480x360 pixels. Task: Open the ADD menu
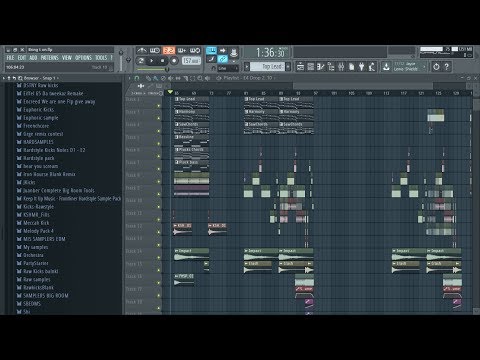click(33, 58)
